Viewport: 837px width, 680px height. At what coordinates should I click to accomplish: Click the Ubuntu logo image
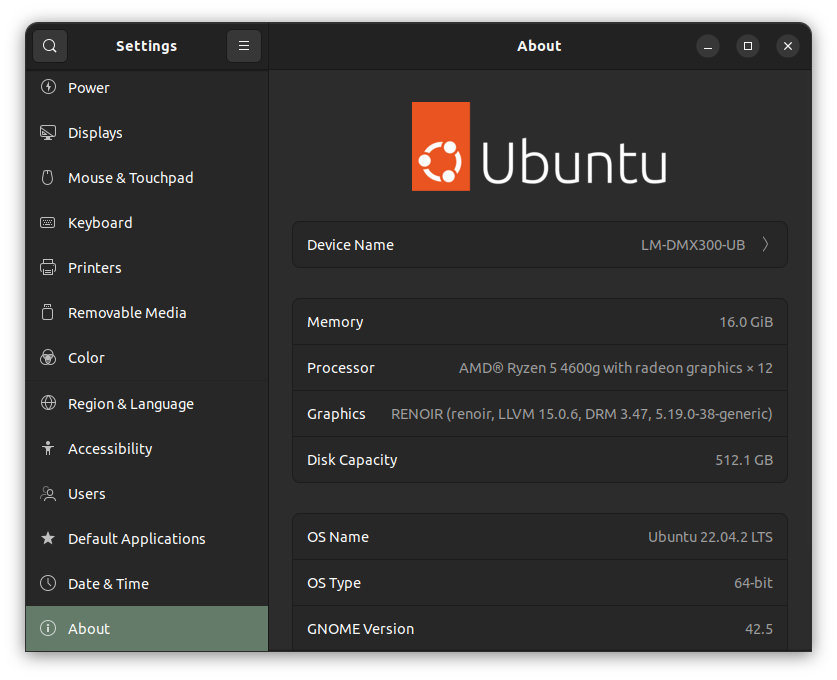click(539, 146)
